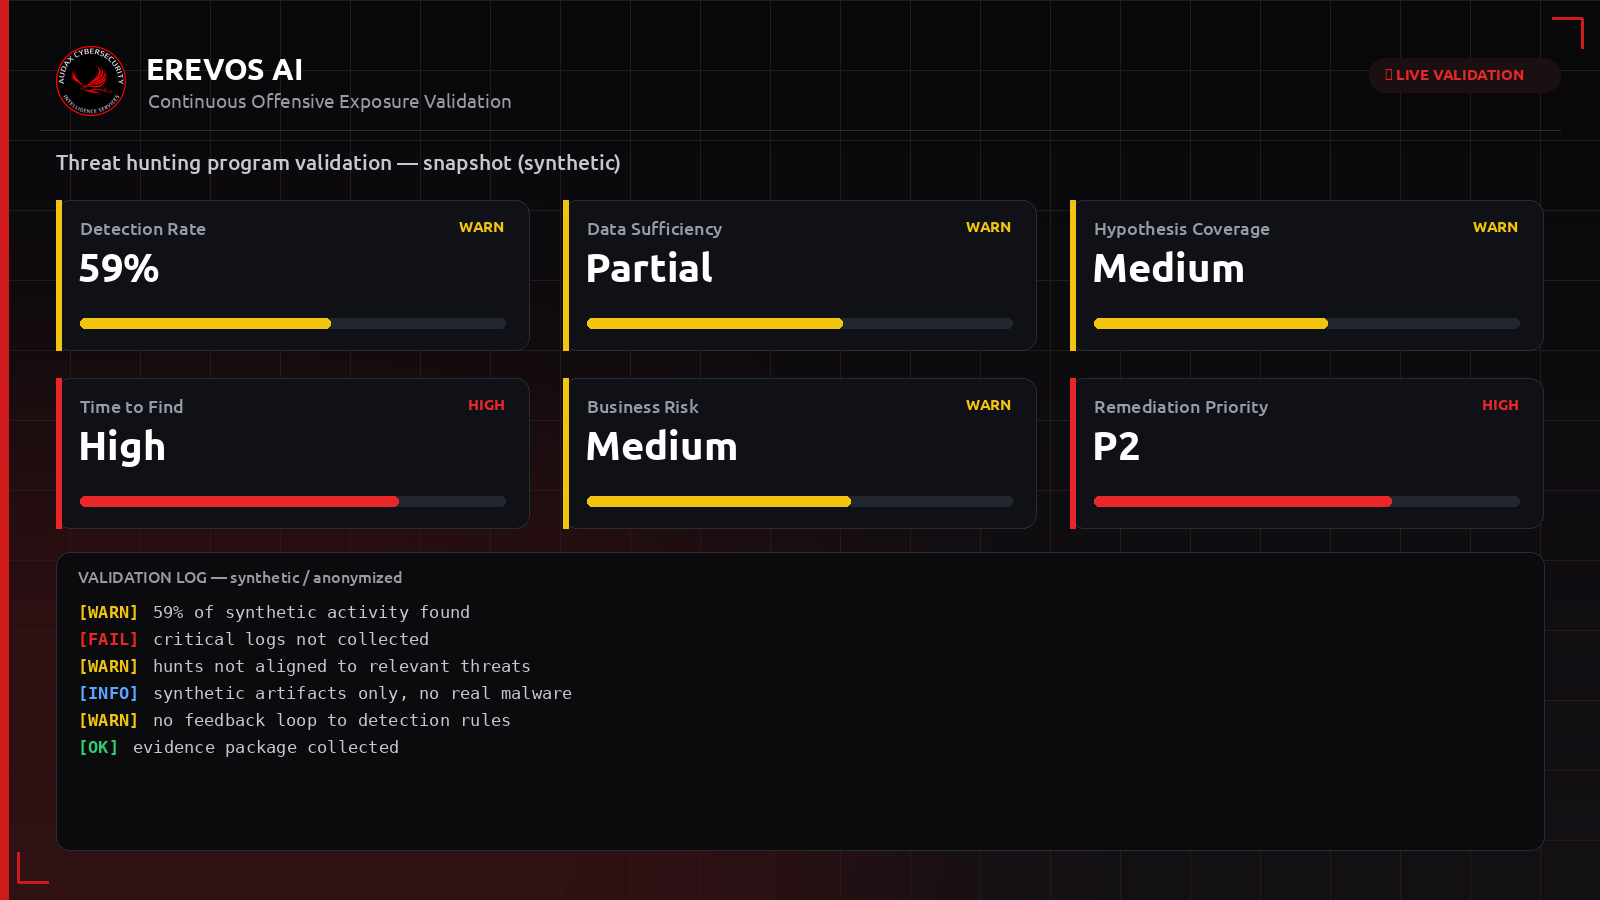Screen dimensions: 1600x900
Task: Click the Partial value in Data Sufficiency
Action: 649,268
